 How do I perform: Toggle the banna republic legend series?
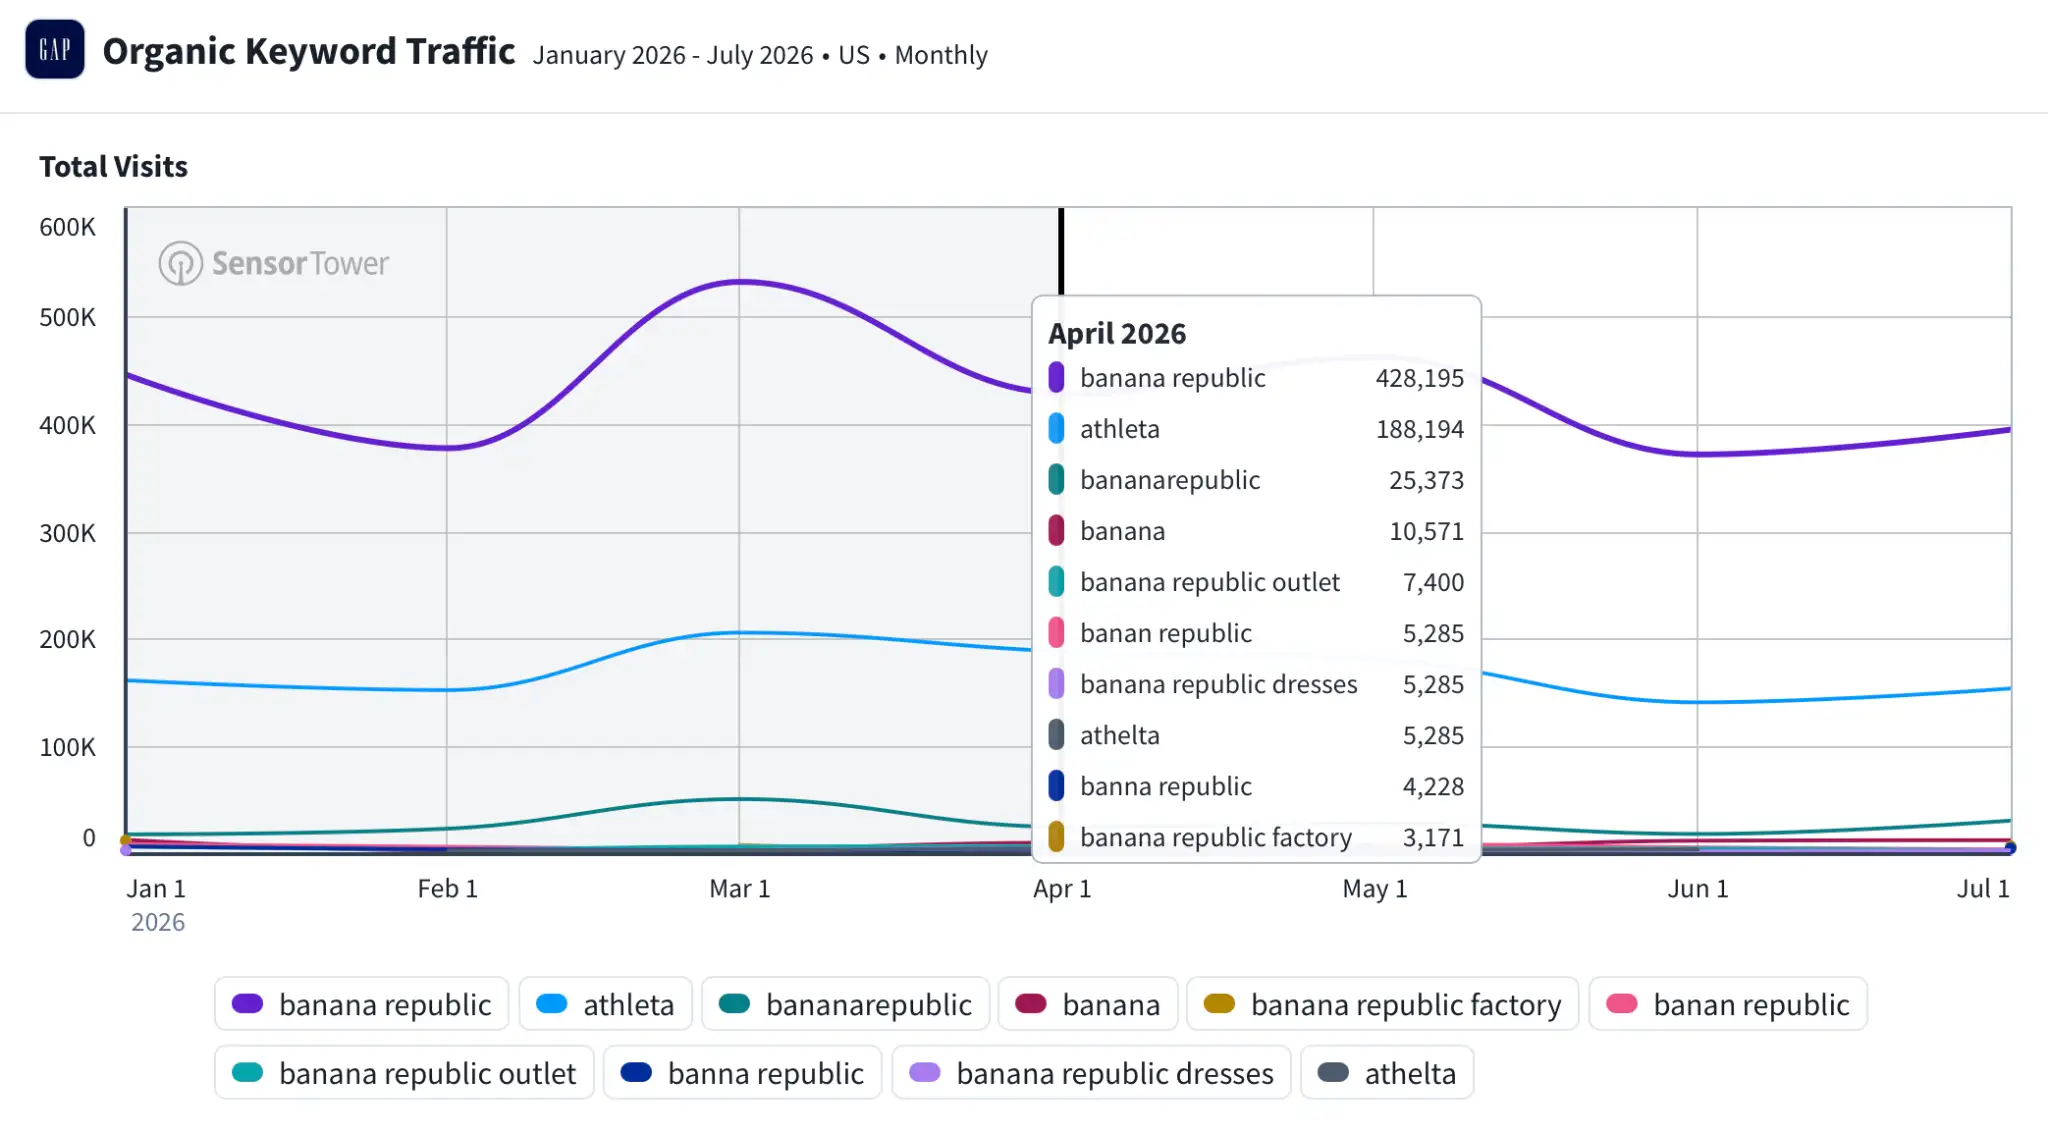743,1073
